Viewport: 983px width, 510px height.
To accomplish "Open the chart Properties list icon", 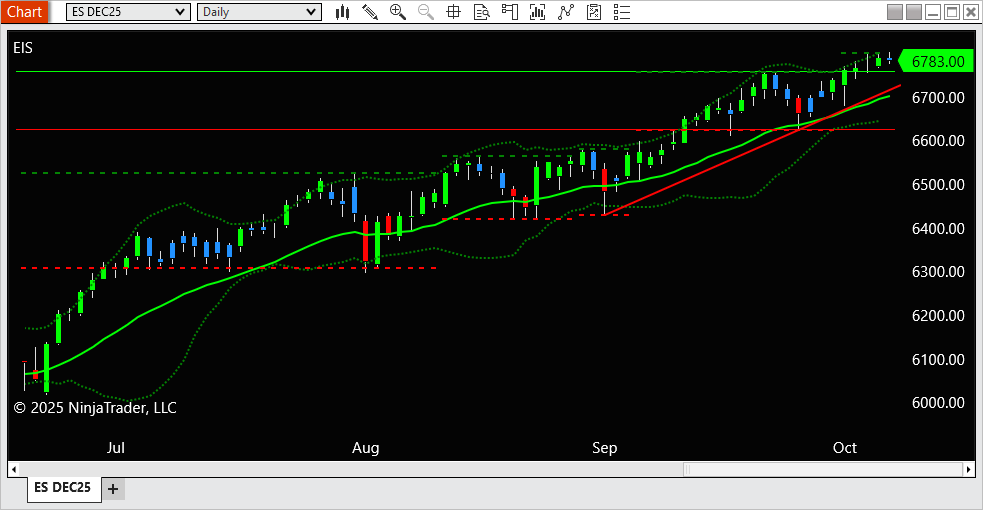I will point(622,12).
